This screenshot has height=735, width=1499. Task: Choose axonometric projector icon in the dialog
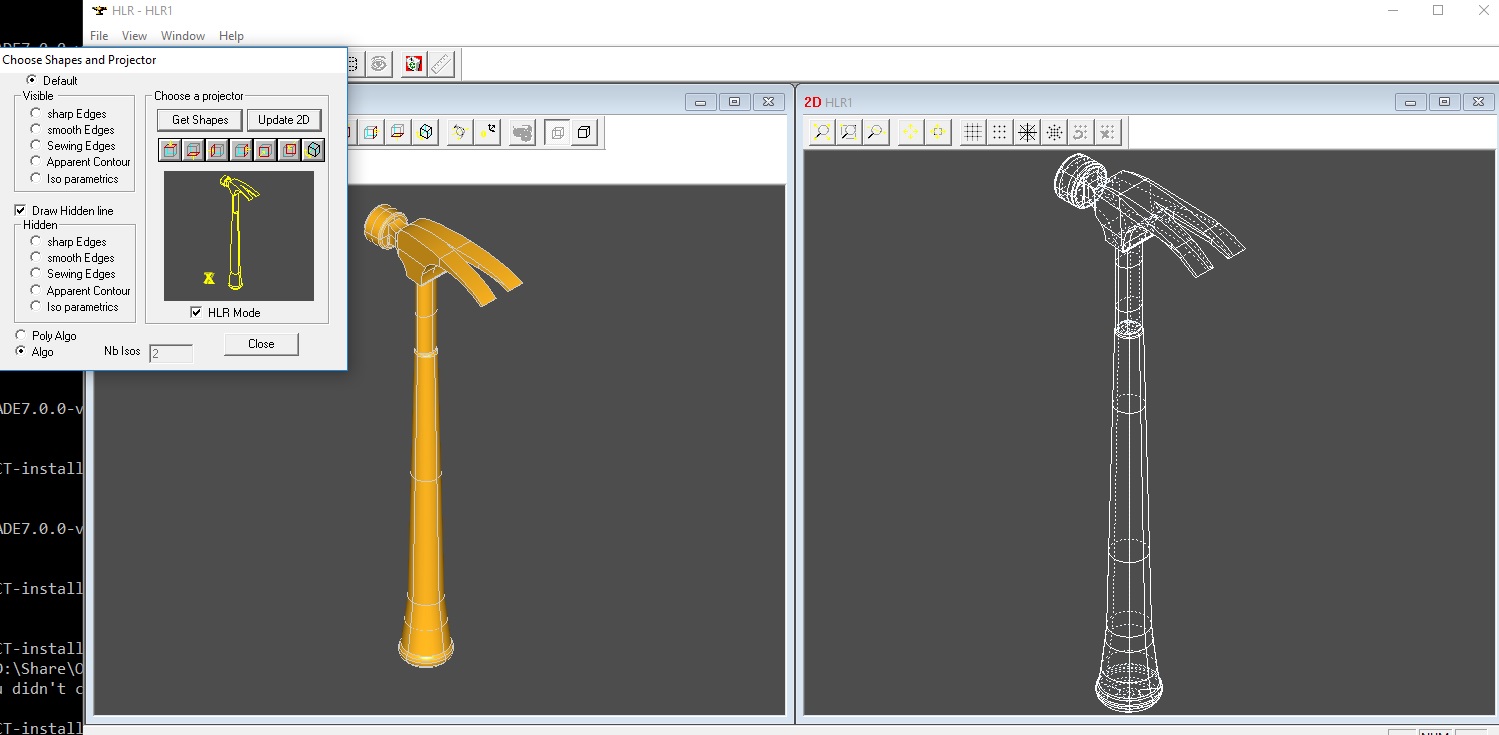pos(314,151)
